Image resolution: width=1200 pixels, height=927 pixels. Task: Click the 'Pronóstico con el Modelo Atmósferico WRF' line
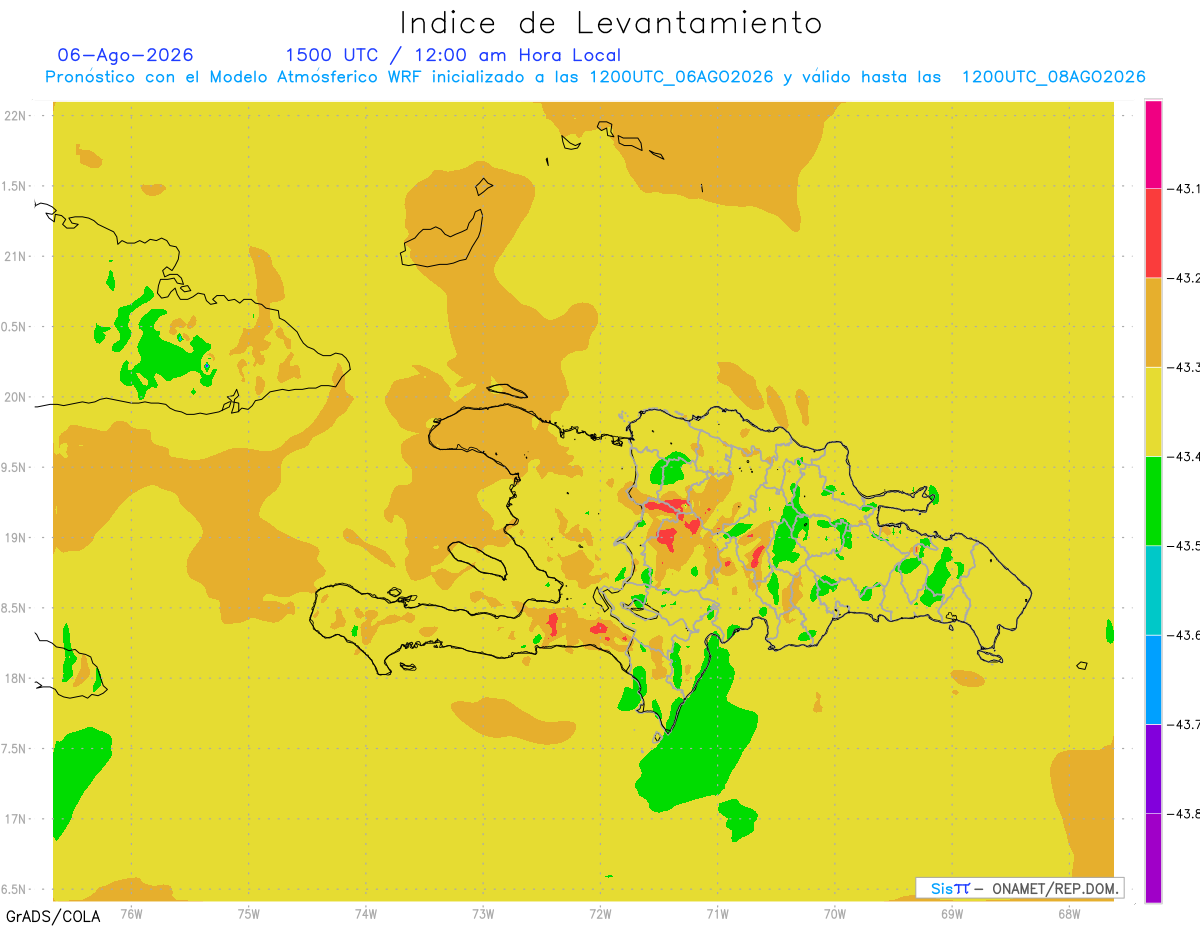tap(595, 77)
